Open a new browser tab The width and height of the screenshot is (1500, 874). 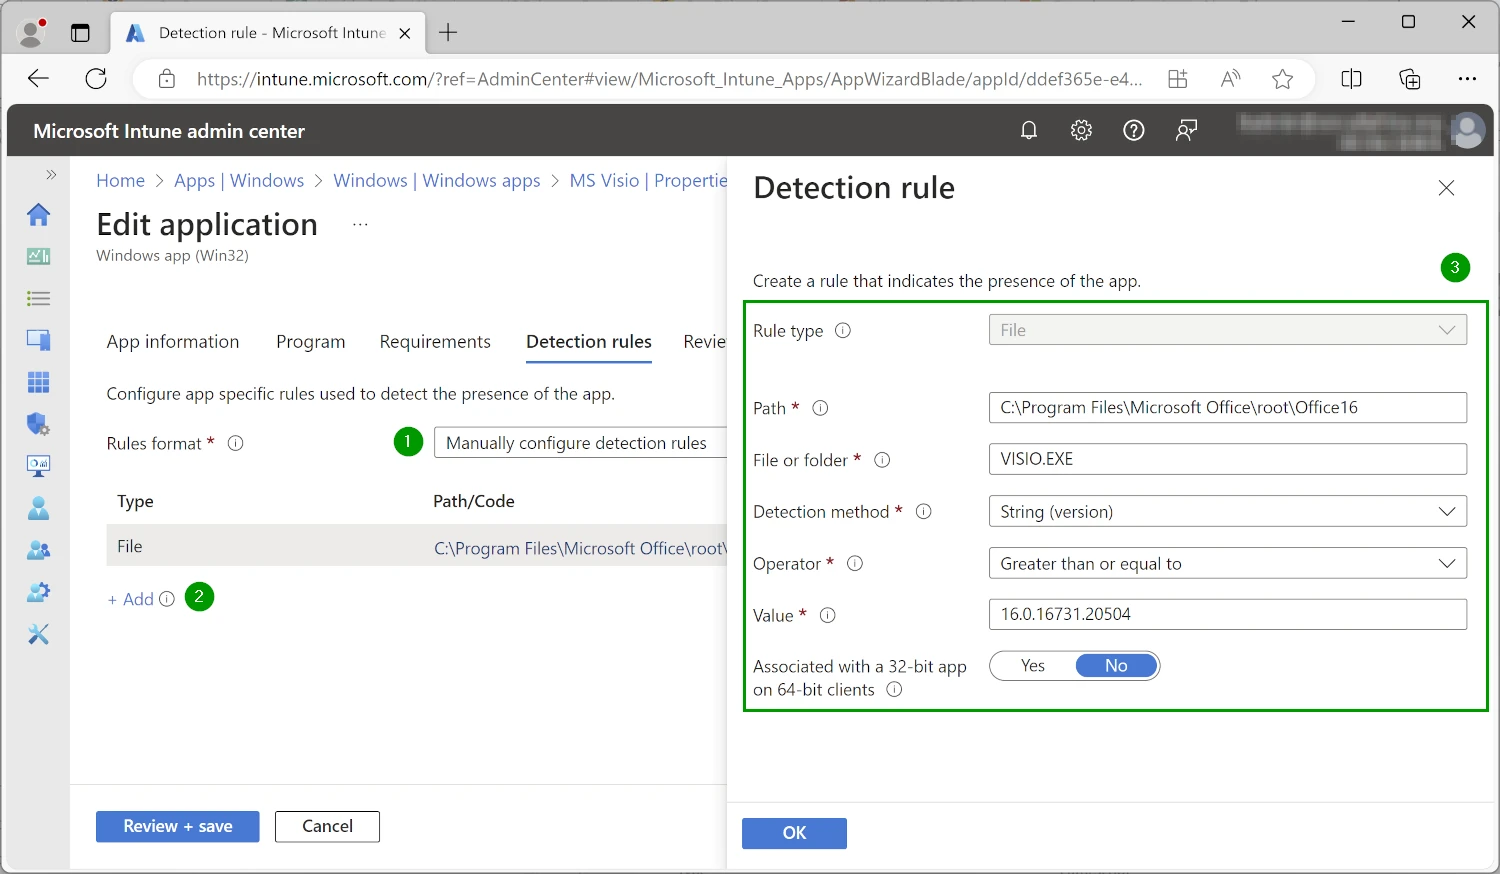click(x=448, y=32)
